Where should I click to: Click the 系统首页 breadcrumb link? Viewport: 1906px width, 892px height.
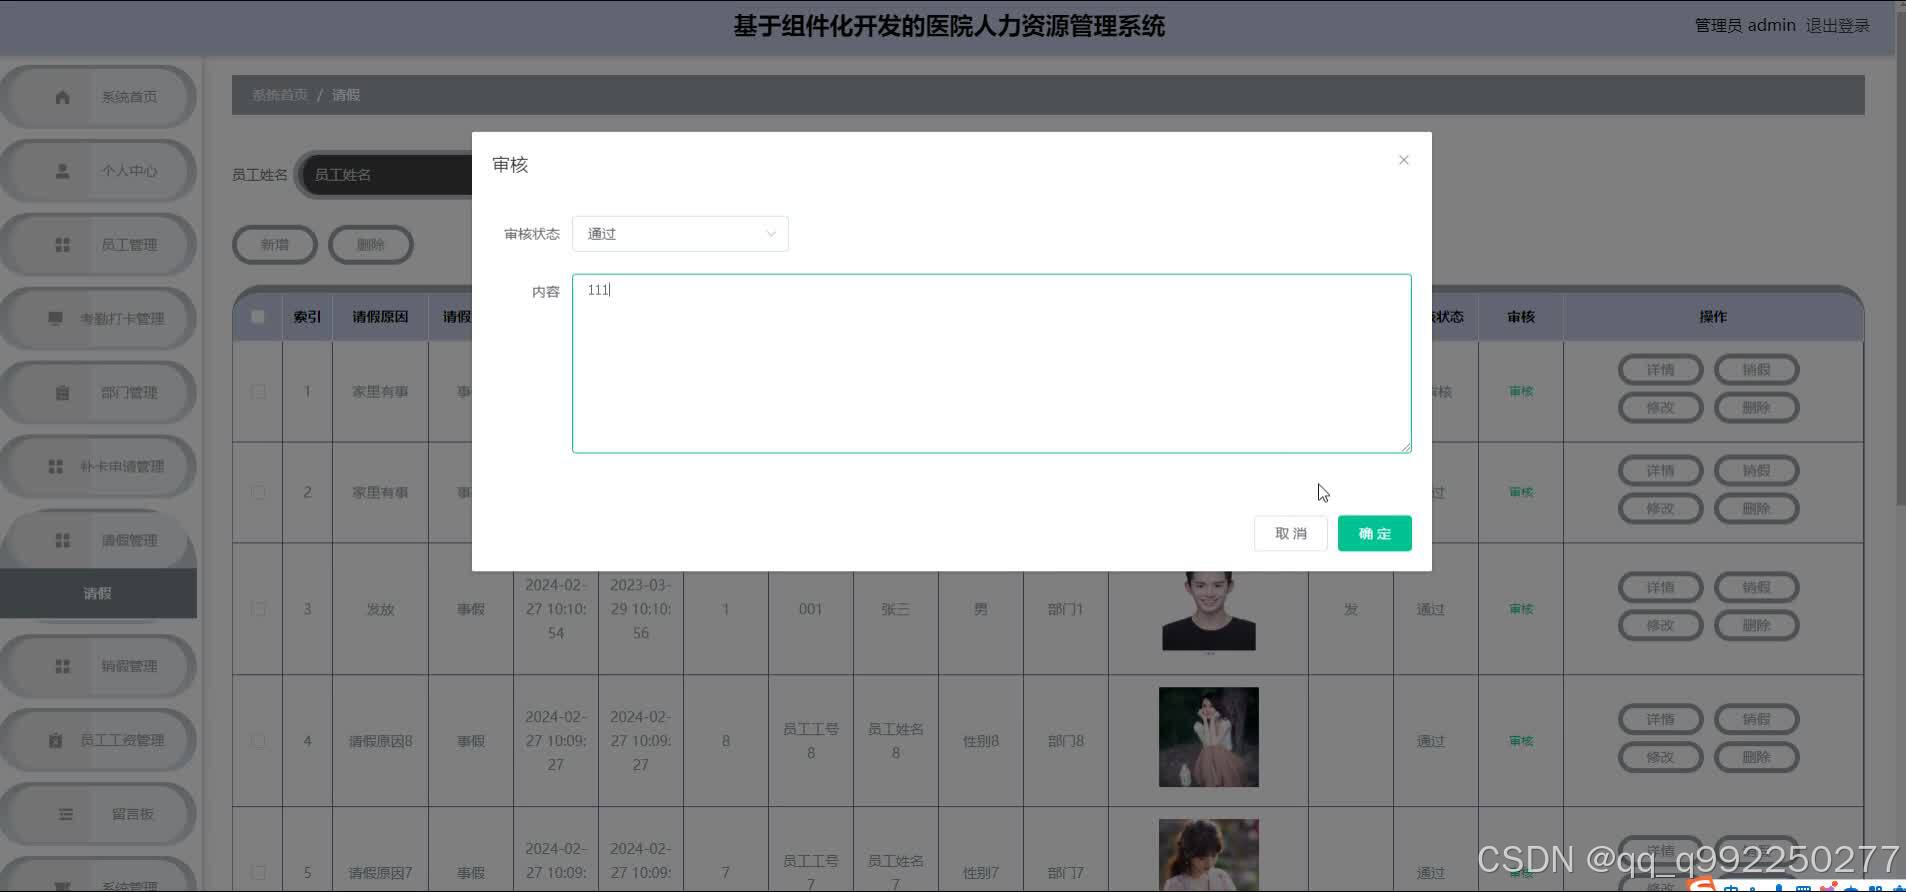280,95
